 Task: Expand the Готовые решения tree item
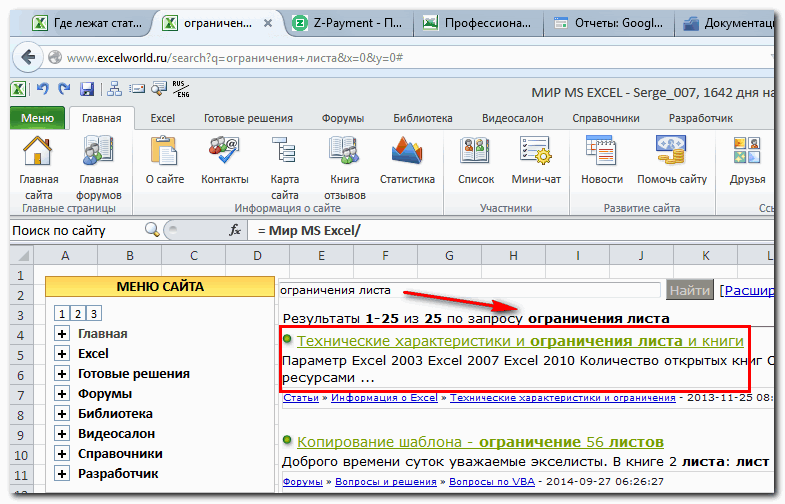tap(62, 374)
